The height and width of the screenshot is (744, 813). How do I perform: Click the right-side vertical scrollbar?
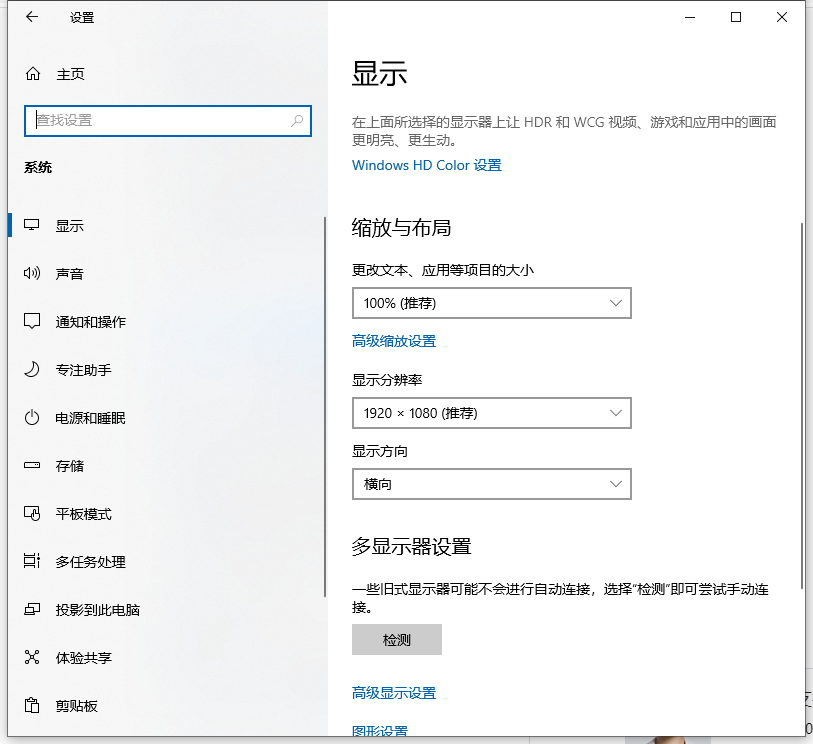(x=801, y=400)
